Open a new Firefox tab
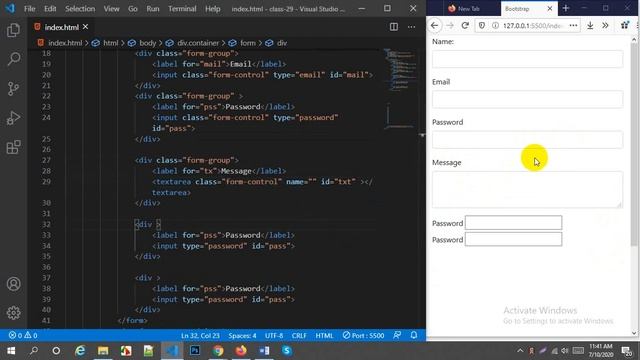The width and height of the screenshot is (640, 360). (x=566, y=8)
